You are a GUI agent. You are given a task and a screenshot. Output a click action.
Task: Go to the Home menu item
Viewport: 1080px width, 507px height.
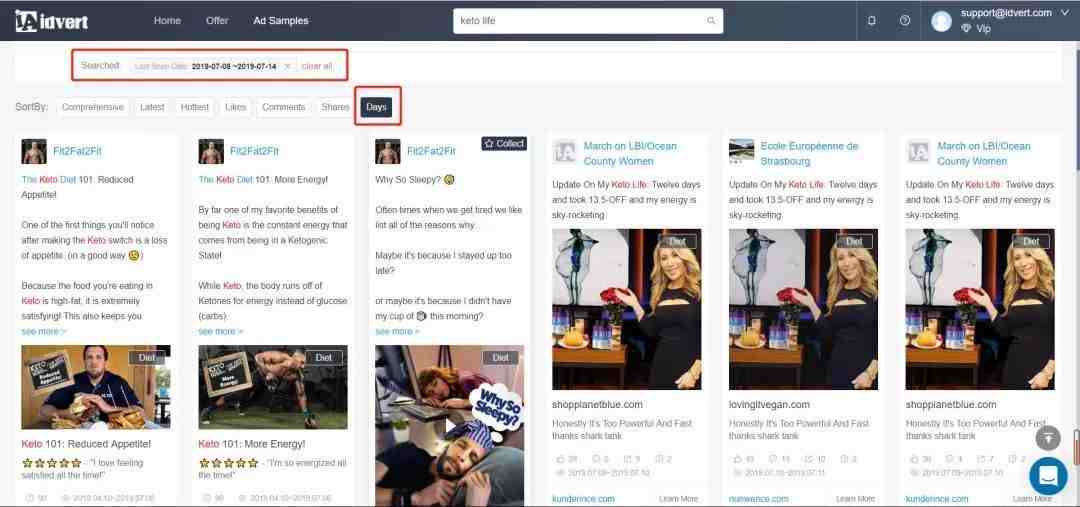pos(167,21)
